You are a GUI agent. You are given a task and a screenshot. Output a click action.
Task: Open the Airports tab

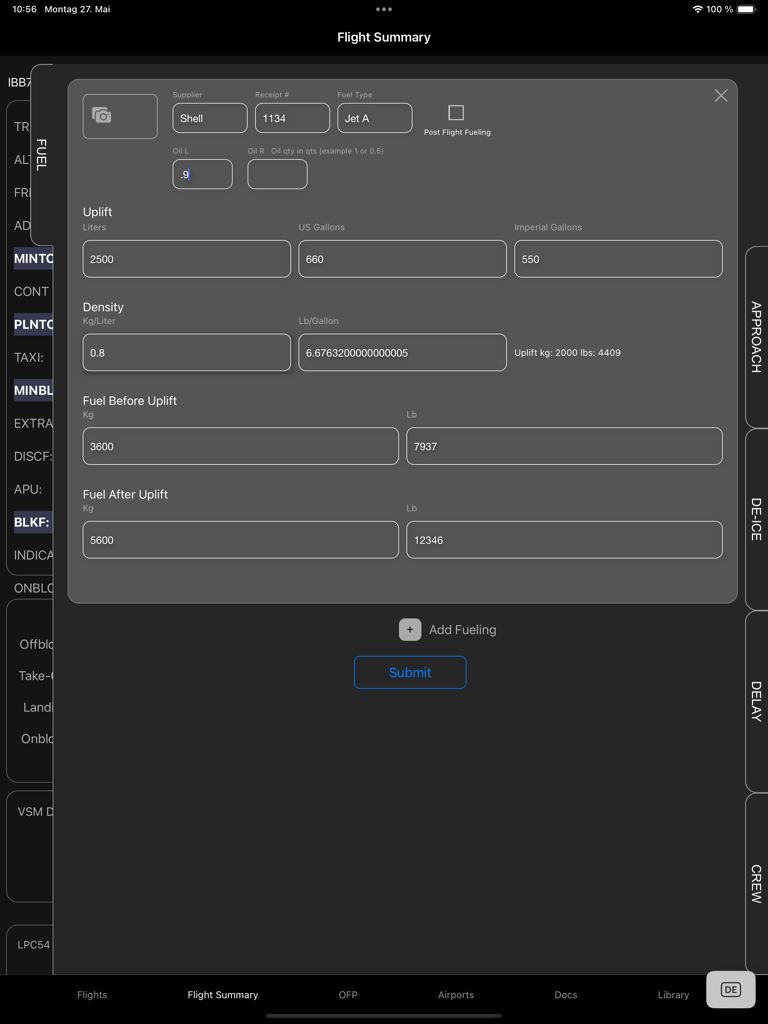point(455,995)
